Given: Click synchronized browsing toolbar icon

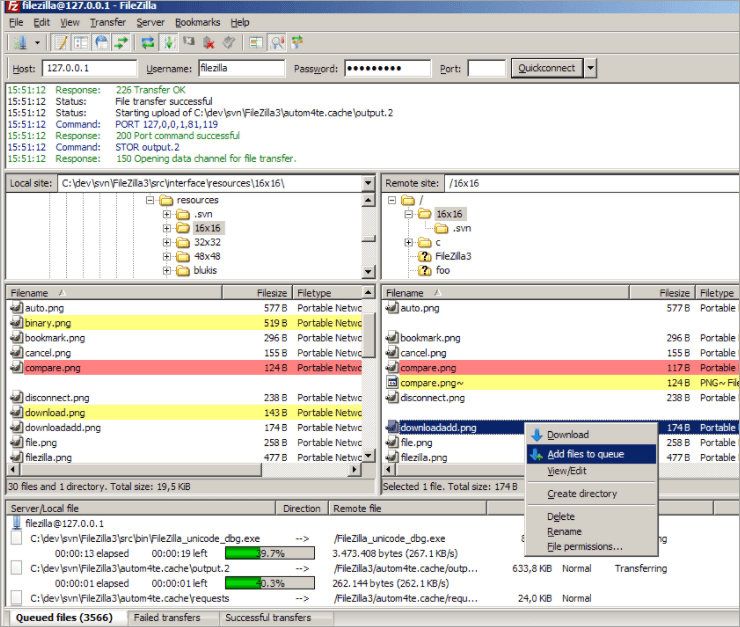Looking at the screenshot, I should (x=297, y=43).
